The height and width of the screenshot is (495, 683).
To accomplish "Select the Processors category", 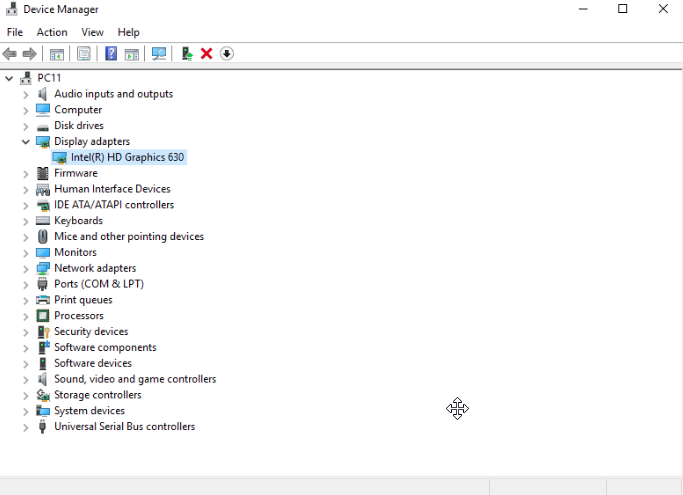I will tap(78, 316).
